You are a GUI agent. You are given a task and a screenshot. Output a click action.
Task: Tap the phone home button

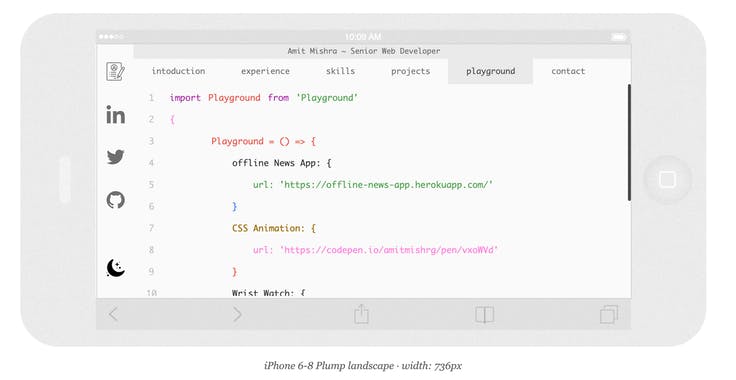pyautogui.click(x=667, y=179)
